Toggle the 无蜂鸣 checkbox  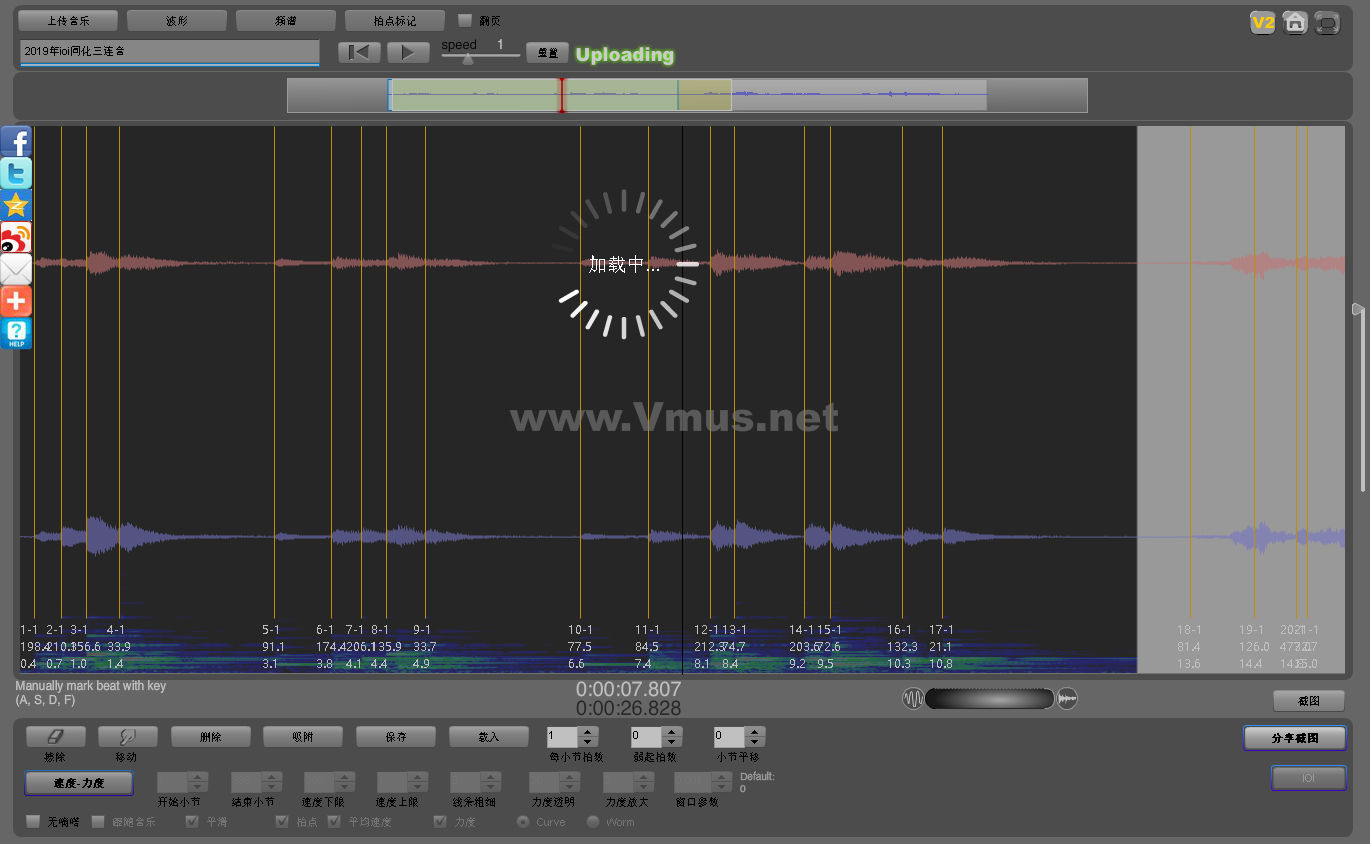(33, 822)
